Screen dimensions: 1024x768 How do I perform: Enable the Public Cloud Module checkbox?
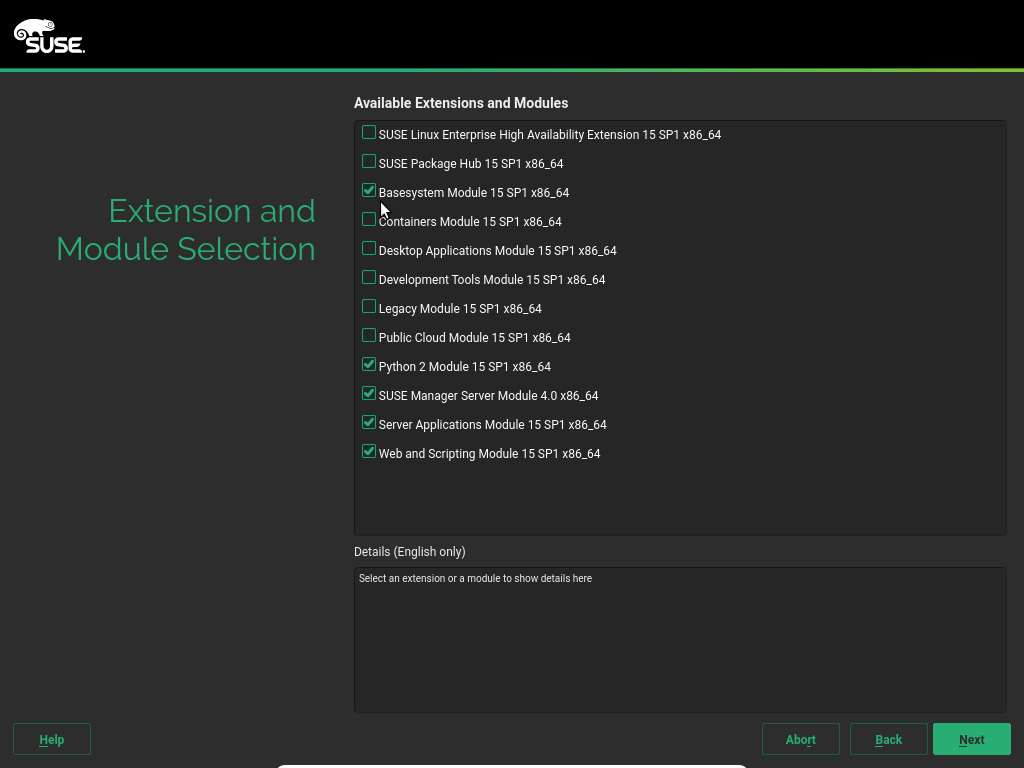pos(369,335)
